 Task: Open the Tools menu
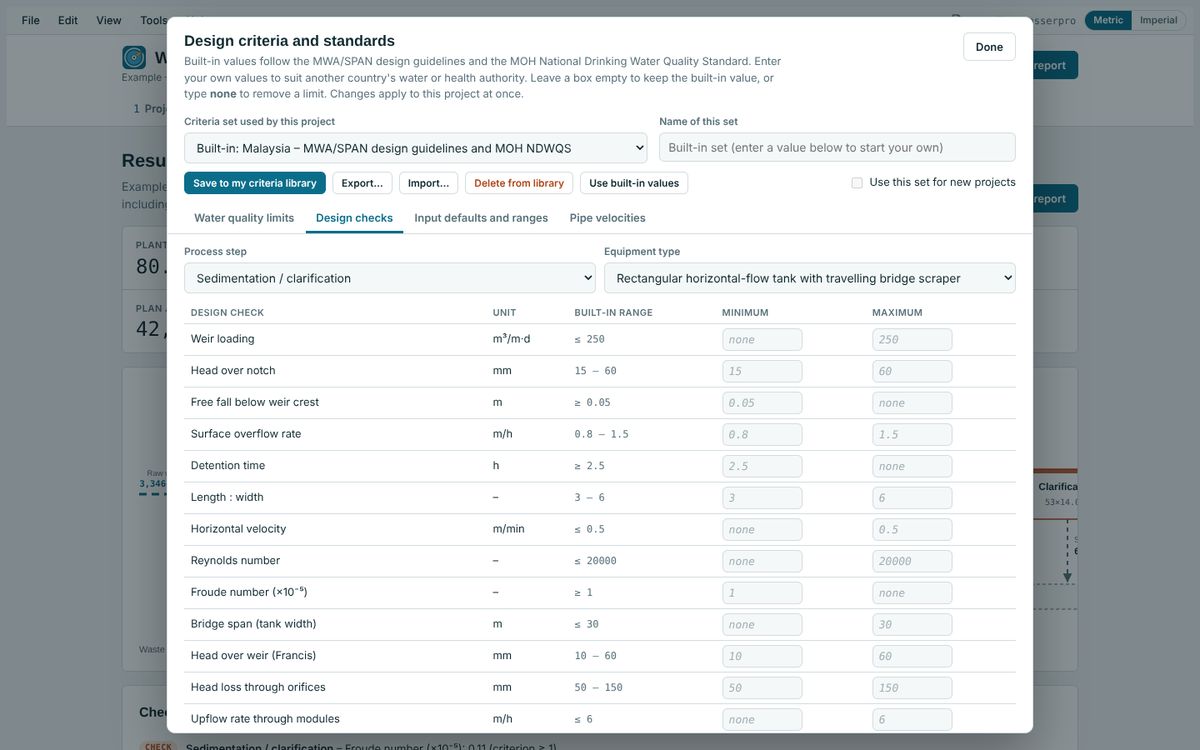click(x=153, y=20)
